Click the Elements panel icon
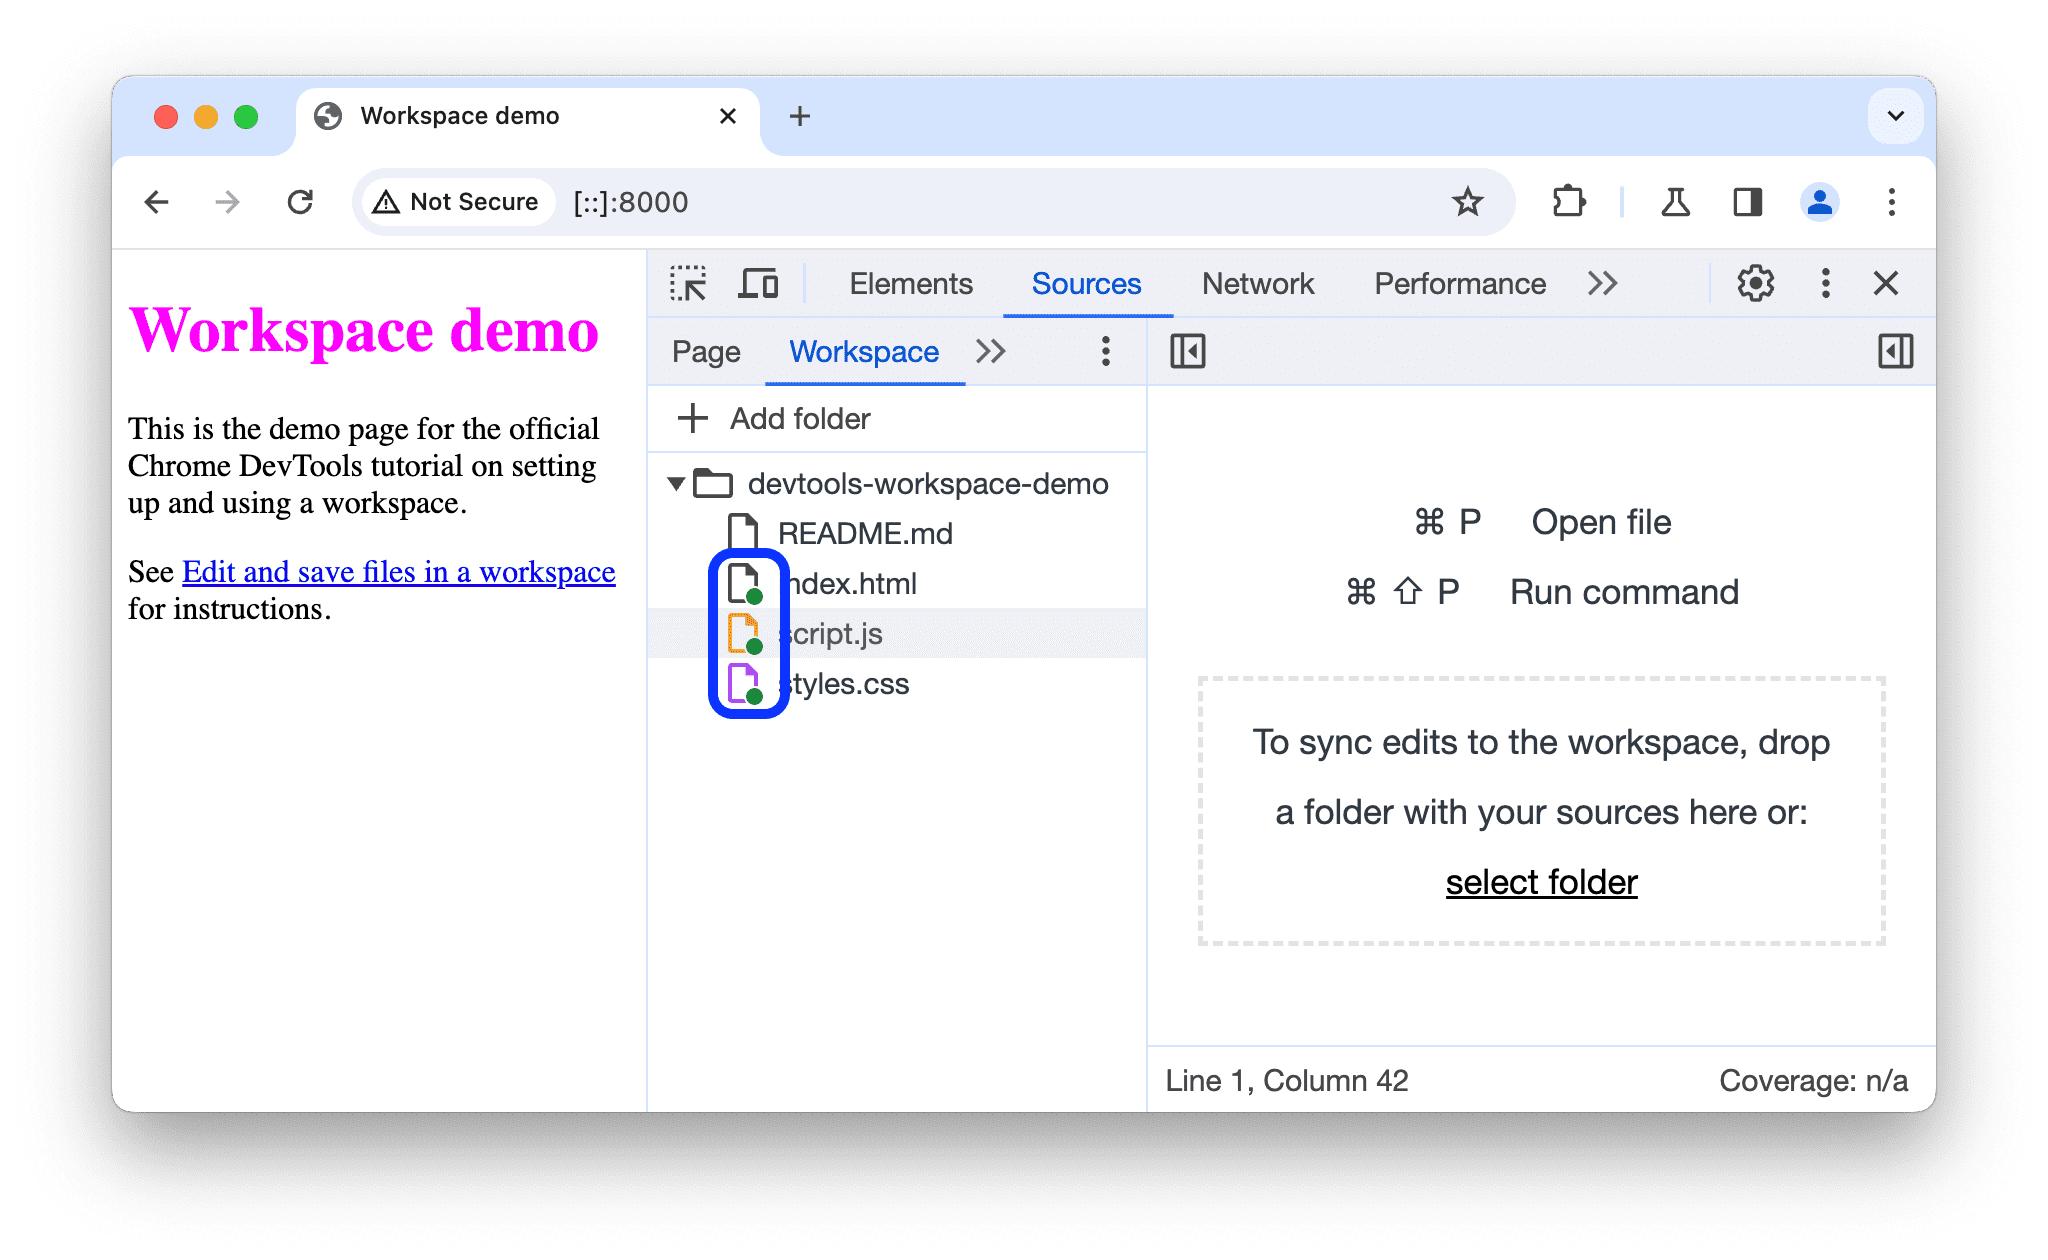The width and height of the screenshot is (2048, 1260). [x=907, y=284]
